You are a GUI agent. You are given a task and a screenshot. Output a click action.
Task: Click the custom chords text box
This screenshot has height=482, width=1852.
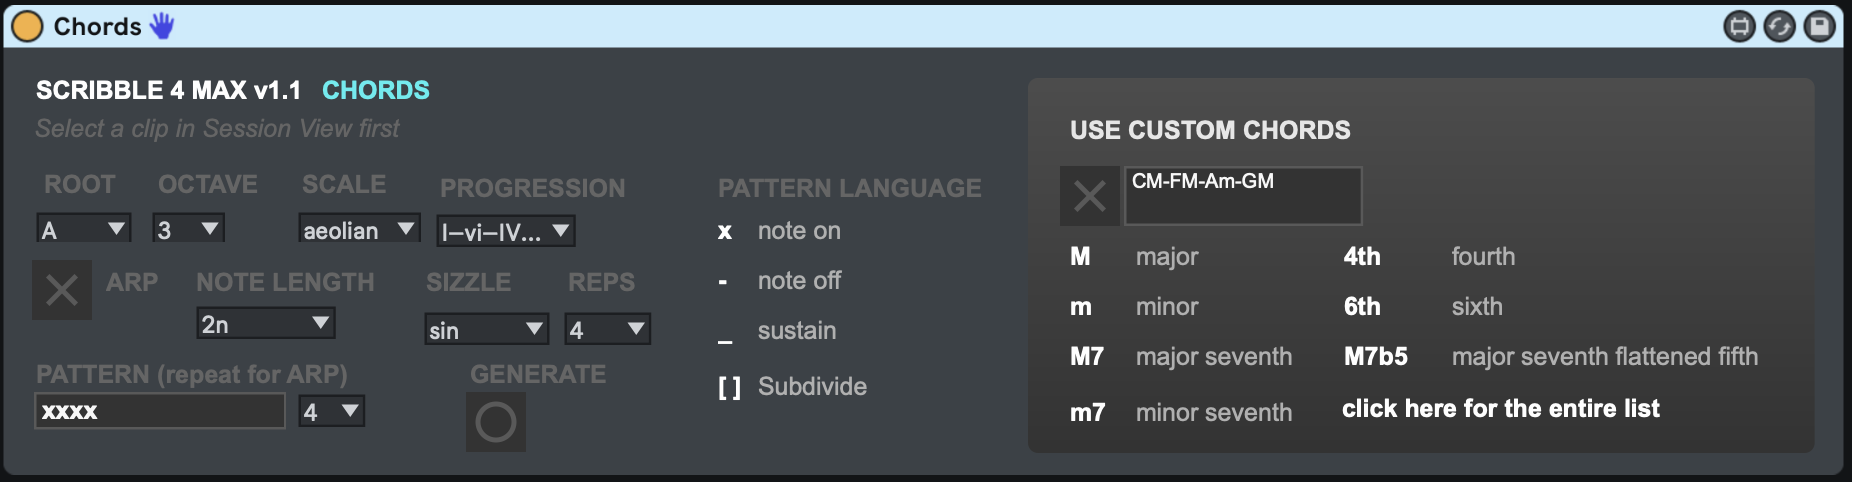(1243, 196)
